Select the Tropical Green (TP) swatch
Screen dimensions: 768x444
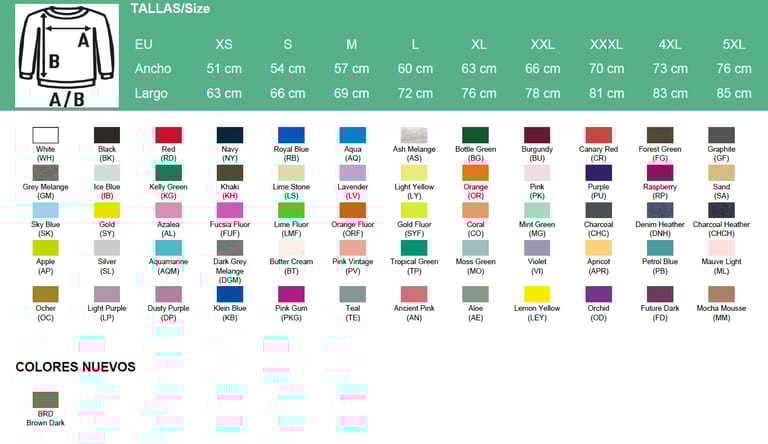[414, 248]
